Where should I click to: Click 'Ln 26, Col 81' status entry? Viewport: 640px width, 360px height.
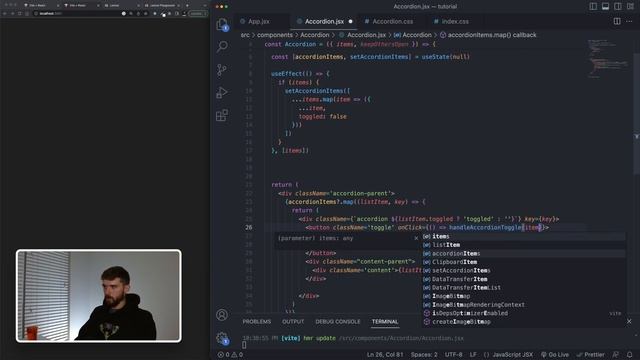(385, 355)
